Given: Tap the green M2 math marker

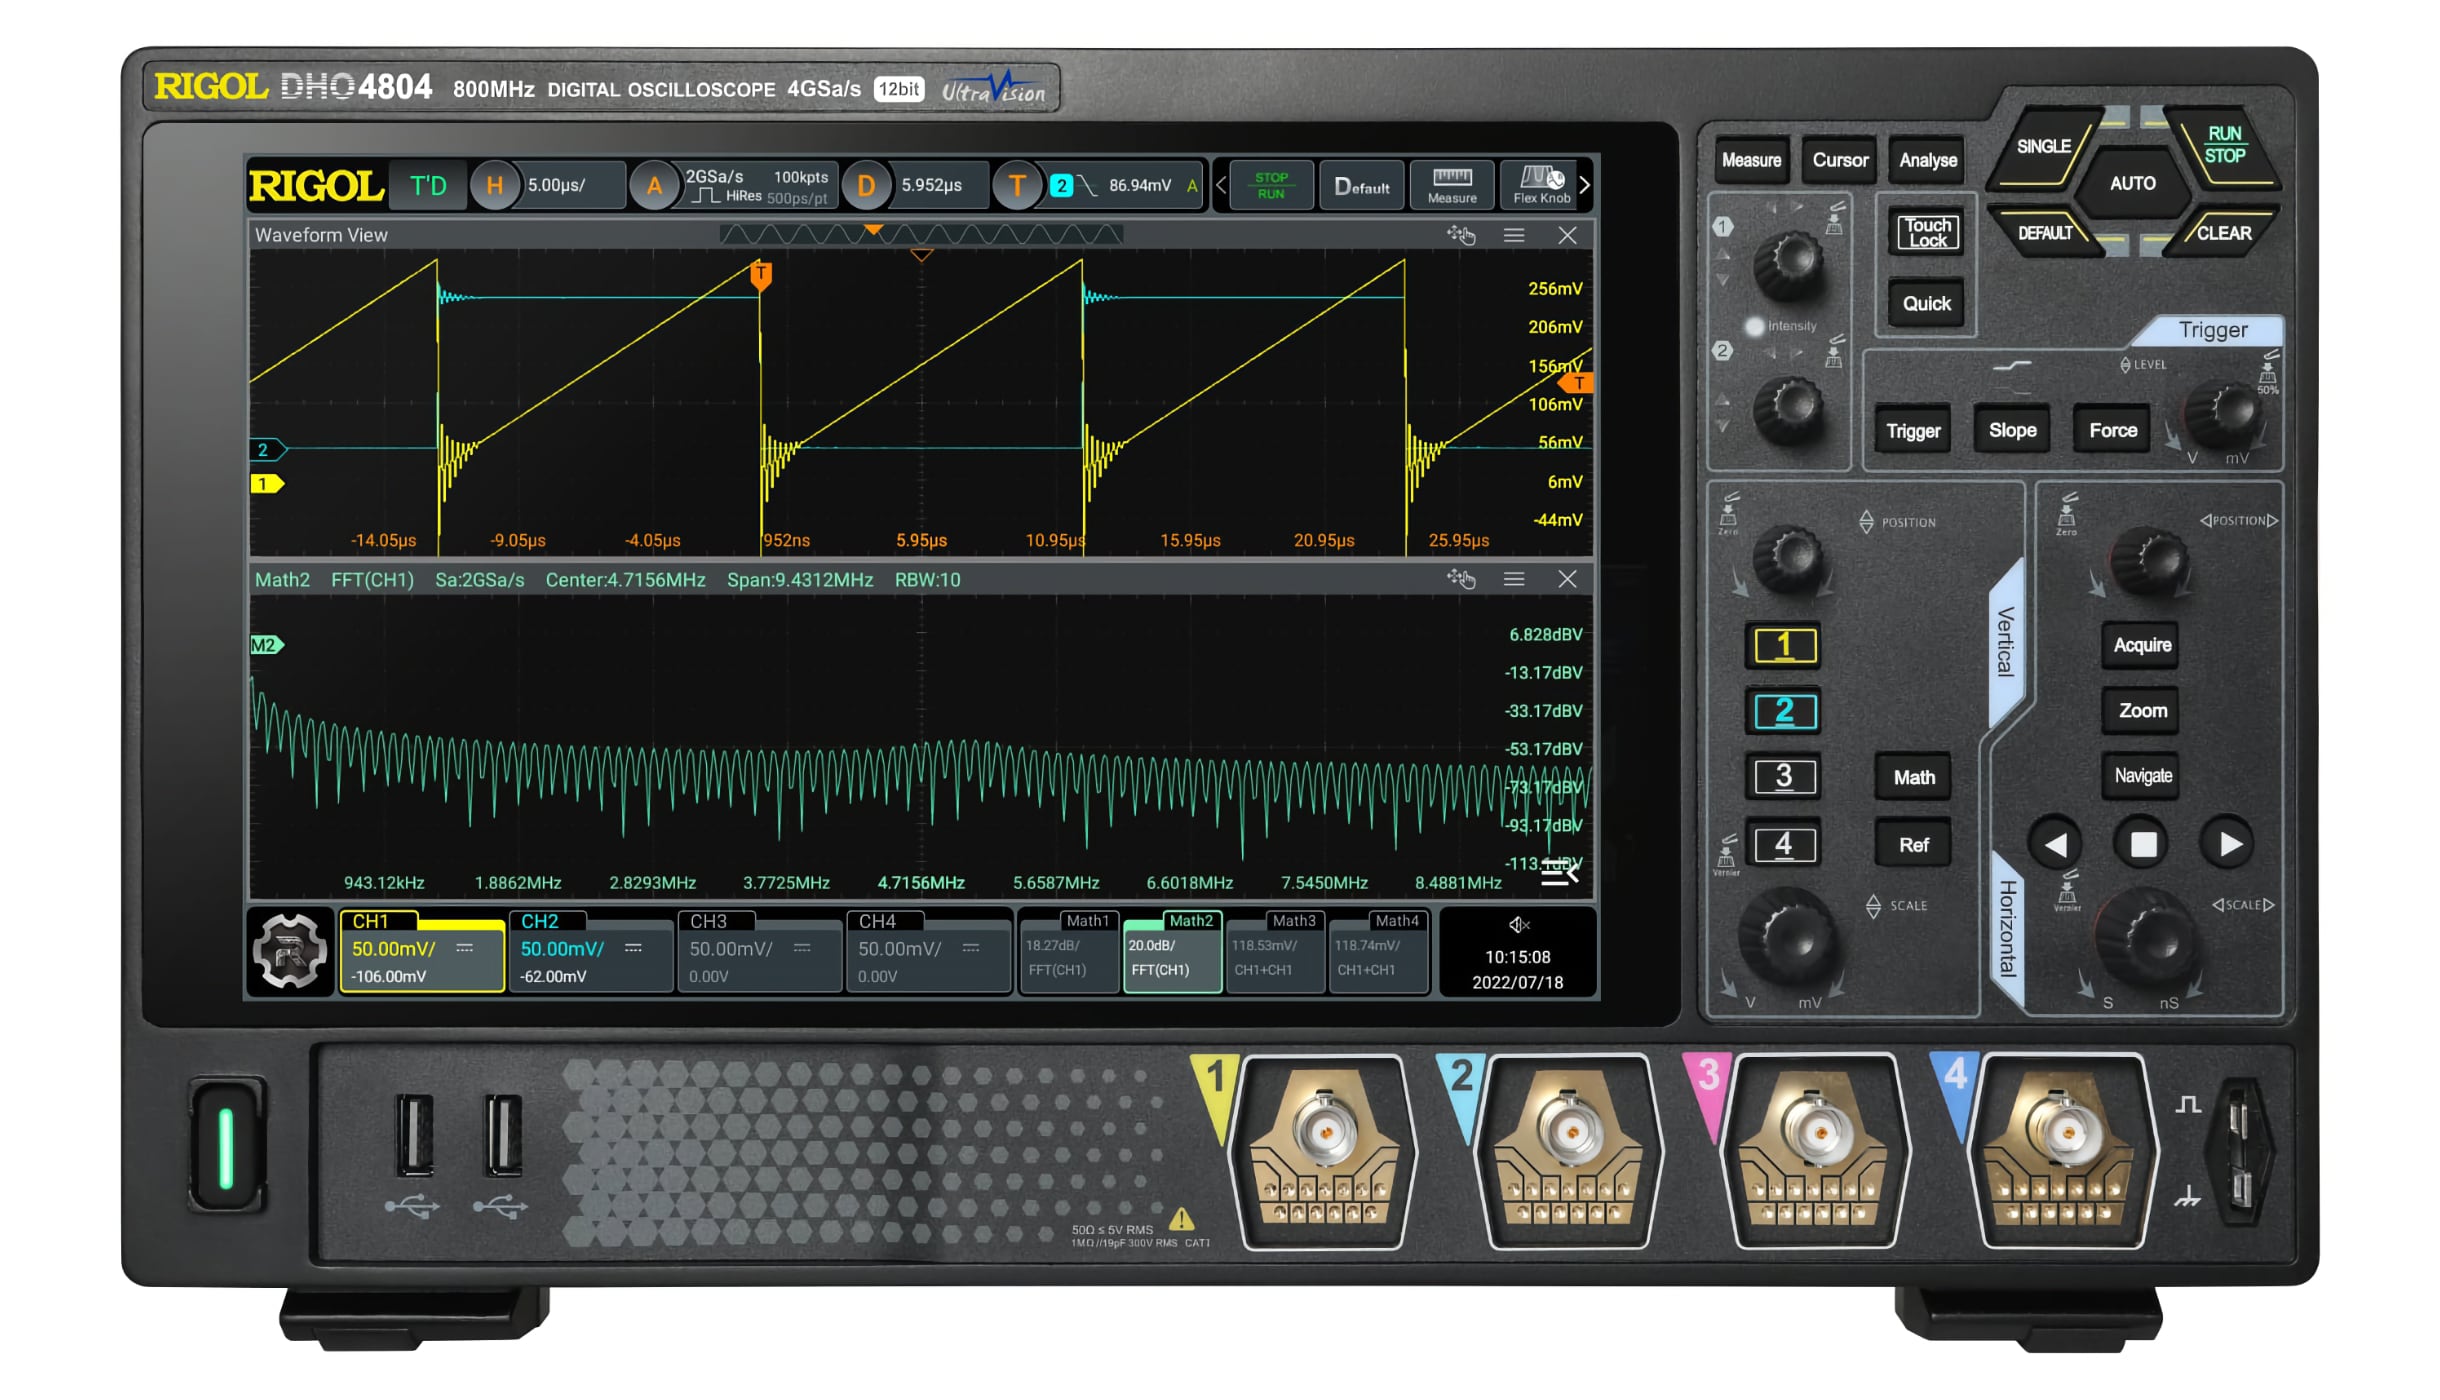Looking at the screenshot, I should 267,645.
